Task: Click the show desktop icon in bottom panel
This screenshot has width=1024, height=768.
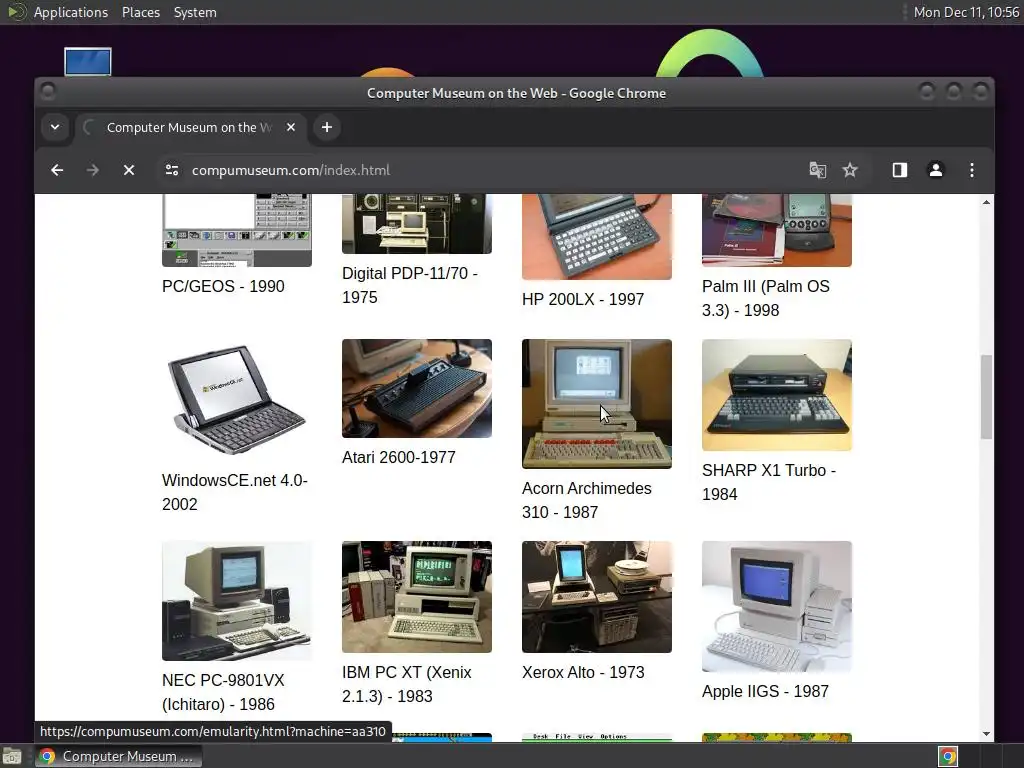Action: (12, 756)
